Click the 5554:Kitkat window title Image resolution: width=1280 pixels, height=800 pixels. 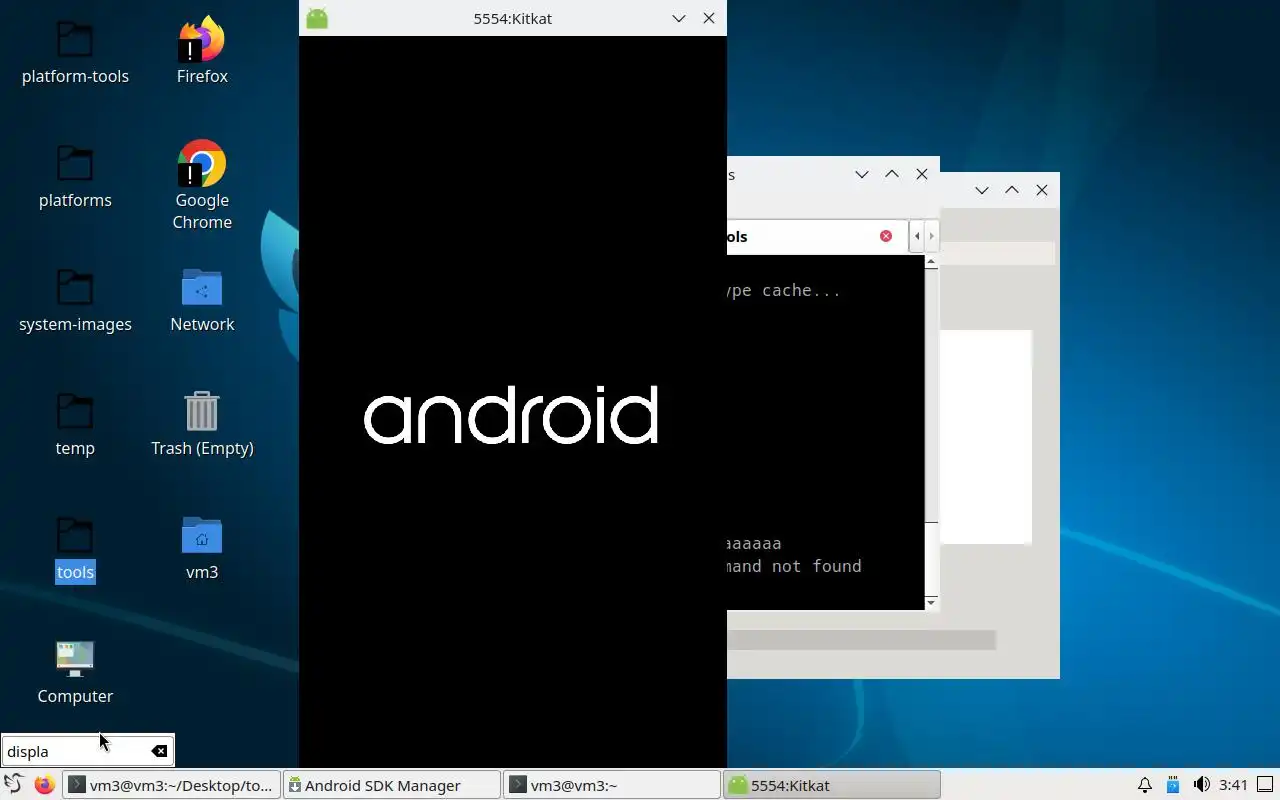point(512,18)
